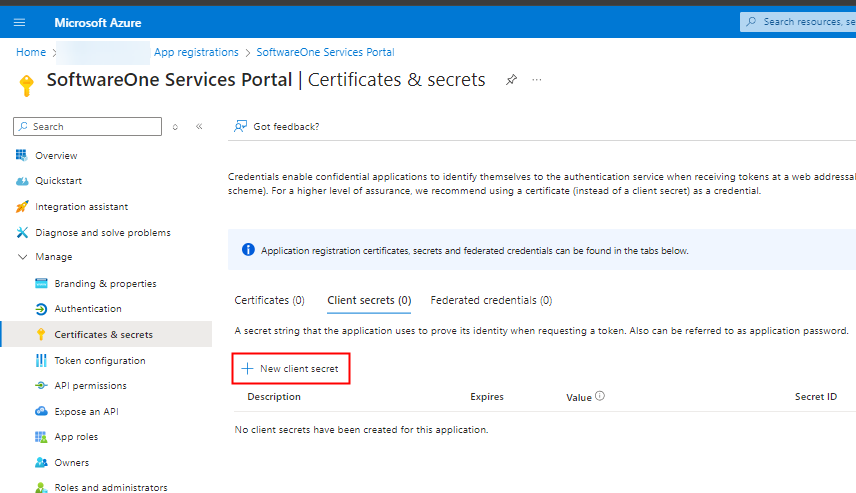Open the hamburger portal menu

[19, 22]
